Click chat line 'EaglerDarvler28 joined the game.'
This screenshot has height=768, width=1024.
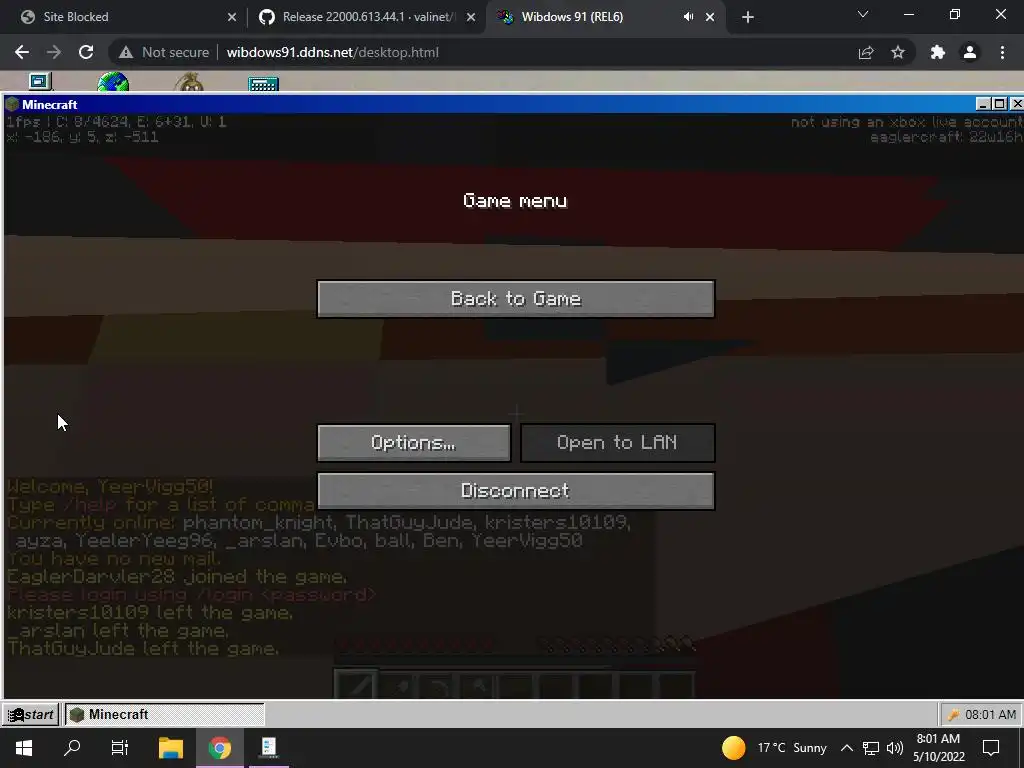[176, 577]
